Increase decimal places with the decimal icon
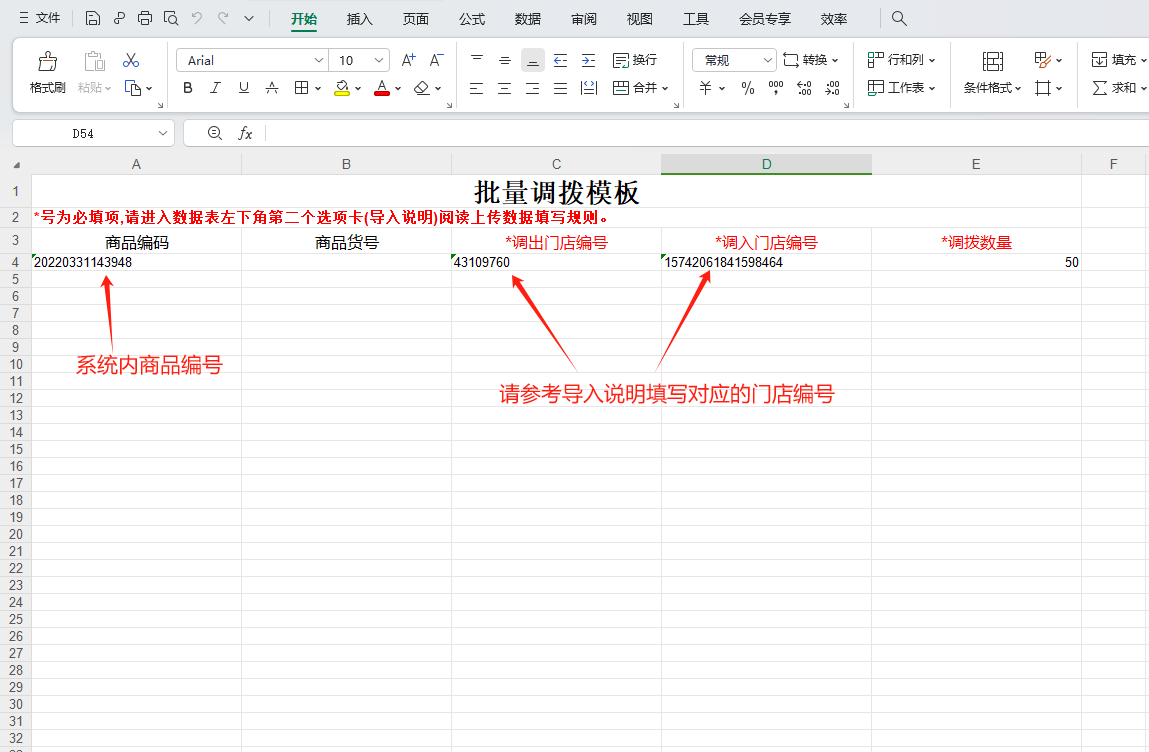 tap(803, 88)
